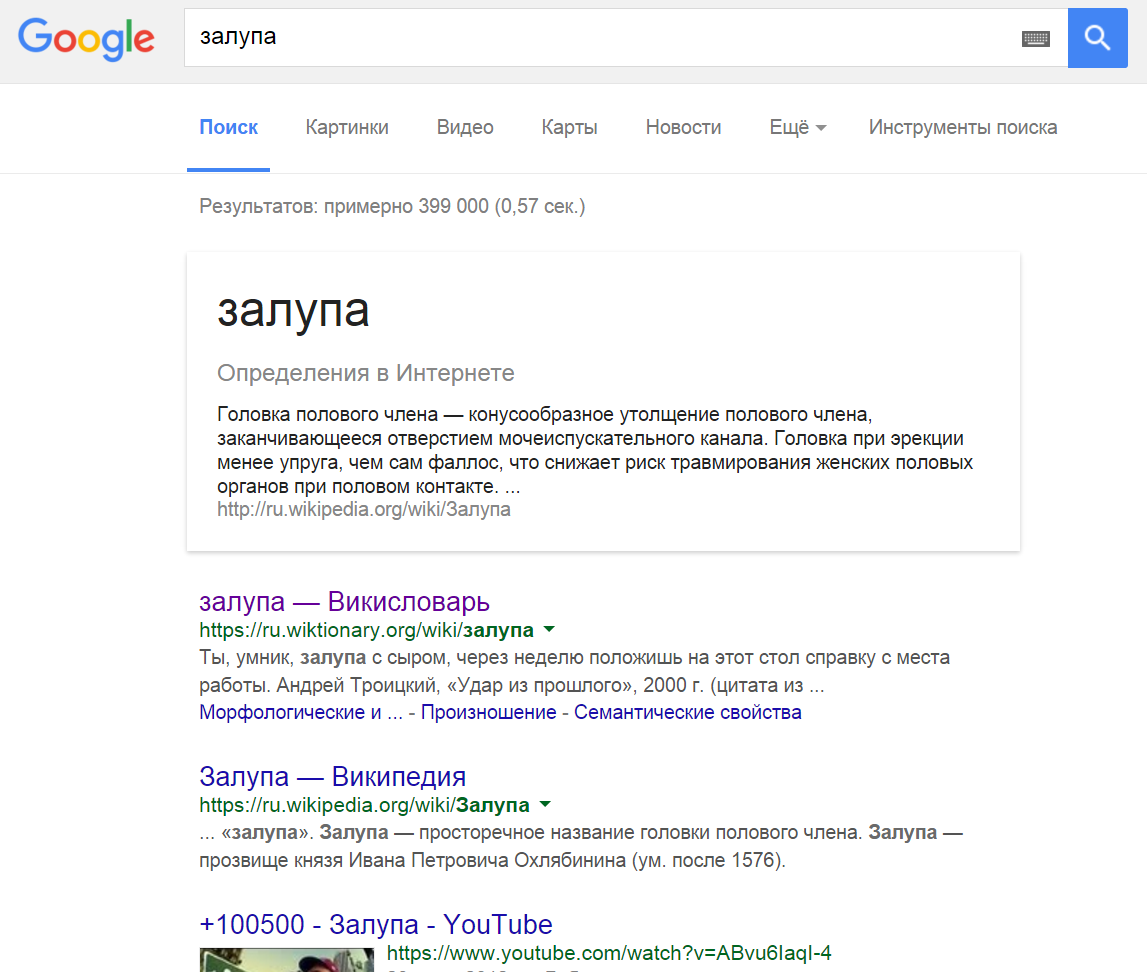Viewport: 1147px width, 972px height.
Task: Open the 'Залупа — Википедия' result
Action: click(x=333, y=776)
